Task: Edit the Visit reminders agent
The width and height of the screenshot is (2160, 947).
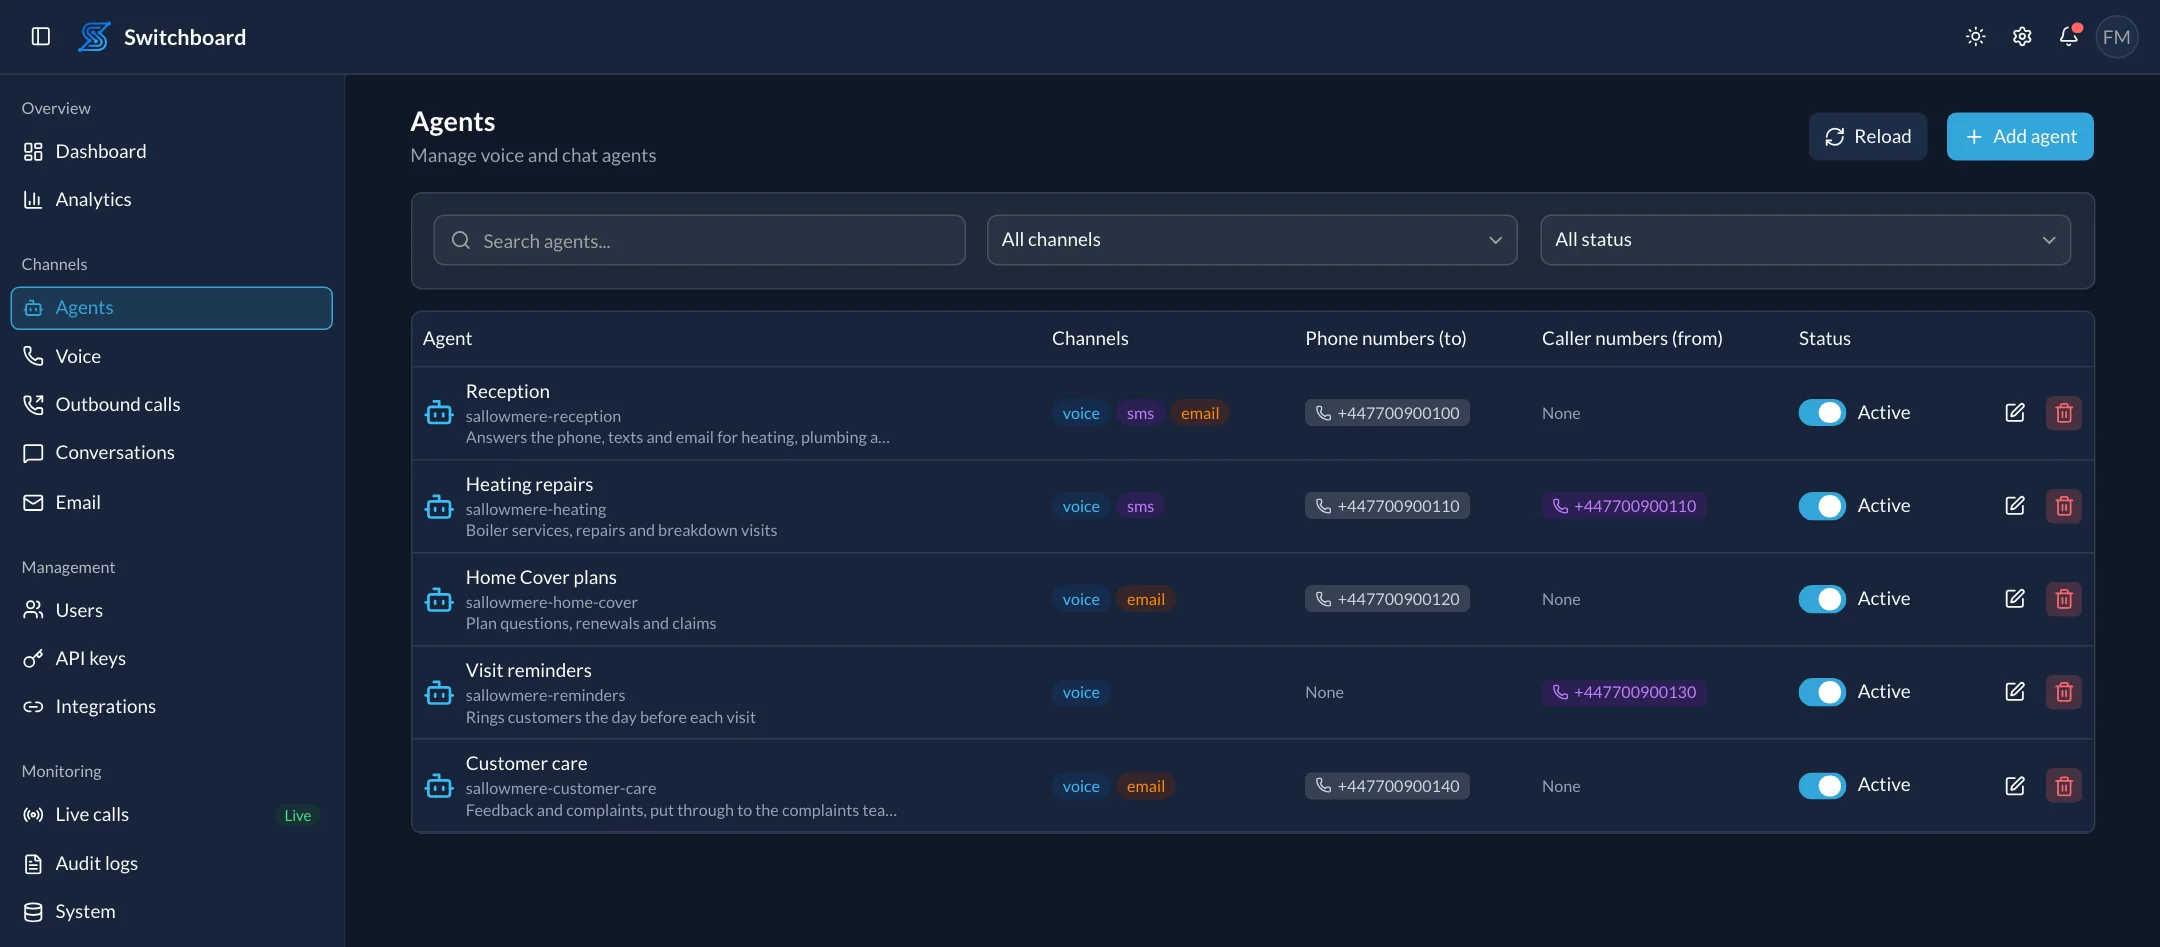Action: (2015, 692)
